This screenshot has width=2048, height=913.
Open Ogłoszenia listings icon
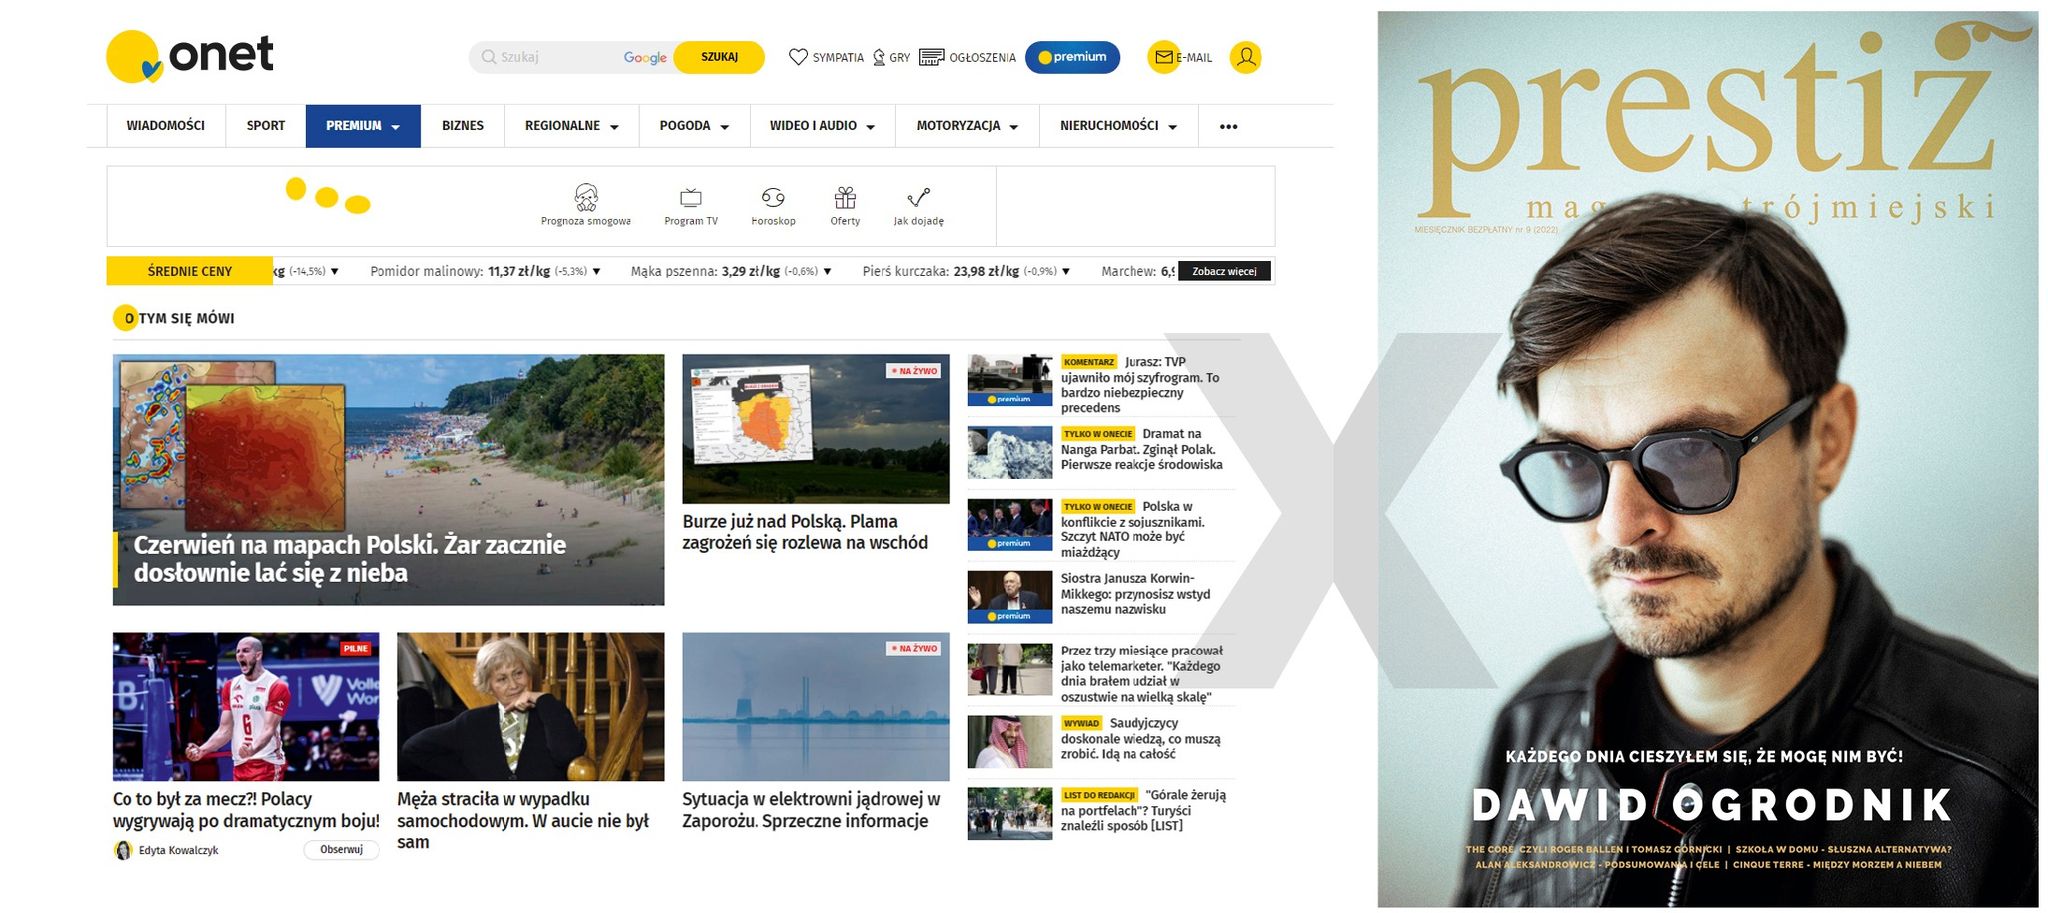tap(931, 57)
